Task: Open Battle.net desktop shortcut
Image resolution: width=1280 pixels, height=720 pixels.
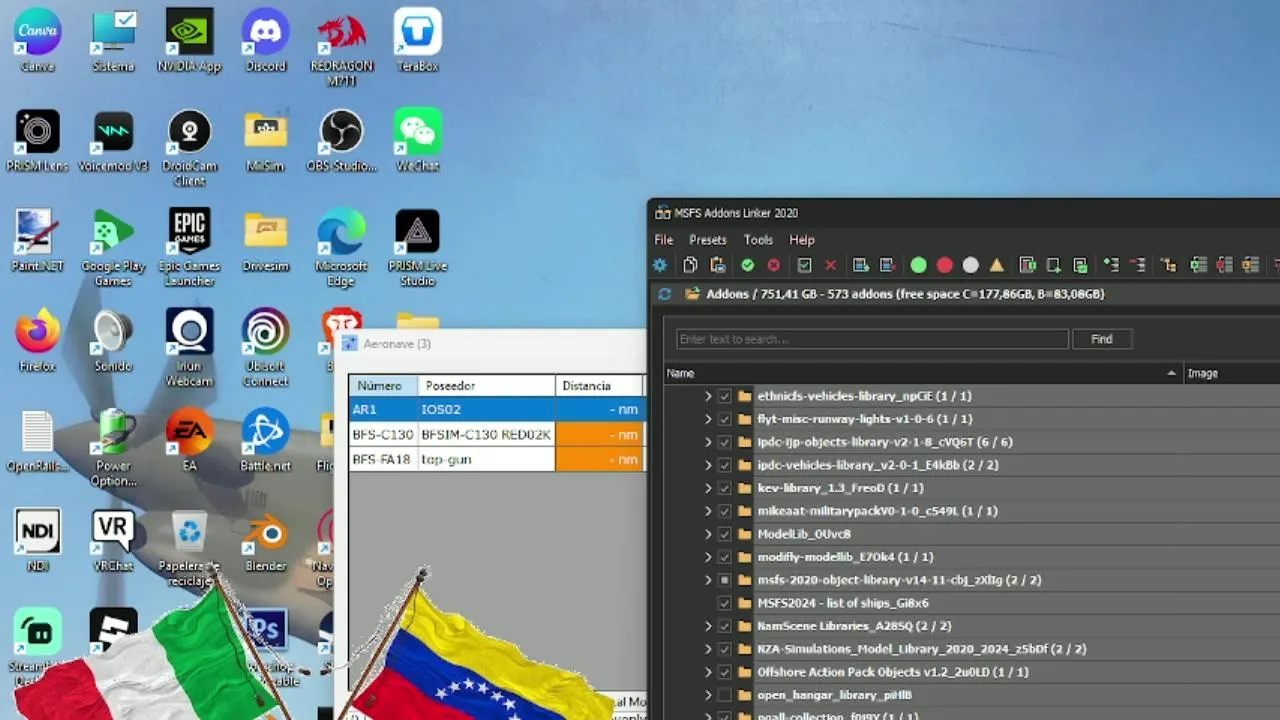Action: pyautogui.click(x=265, y=440)
